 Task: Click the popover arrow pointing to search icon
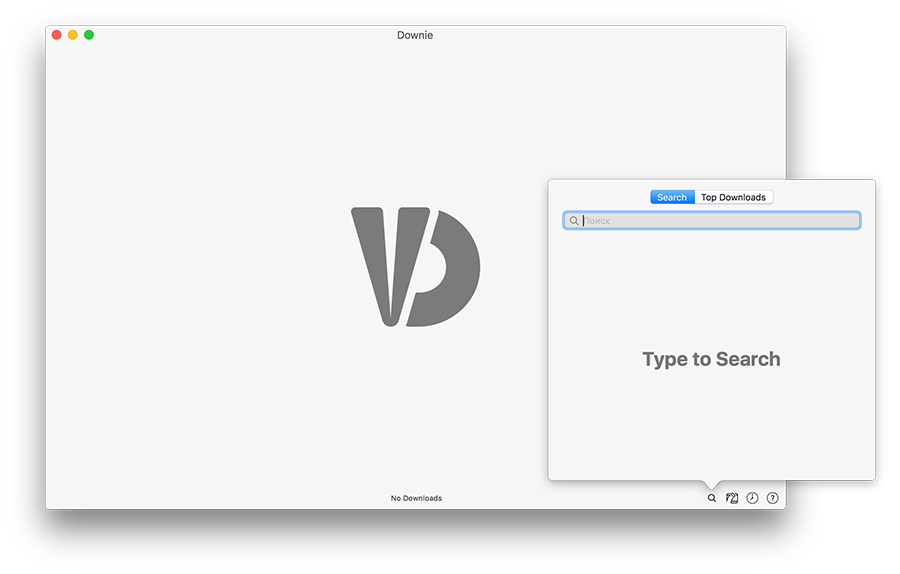click(712, 485)
